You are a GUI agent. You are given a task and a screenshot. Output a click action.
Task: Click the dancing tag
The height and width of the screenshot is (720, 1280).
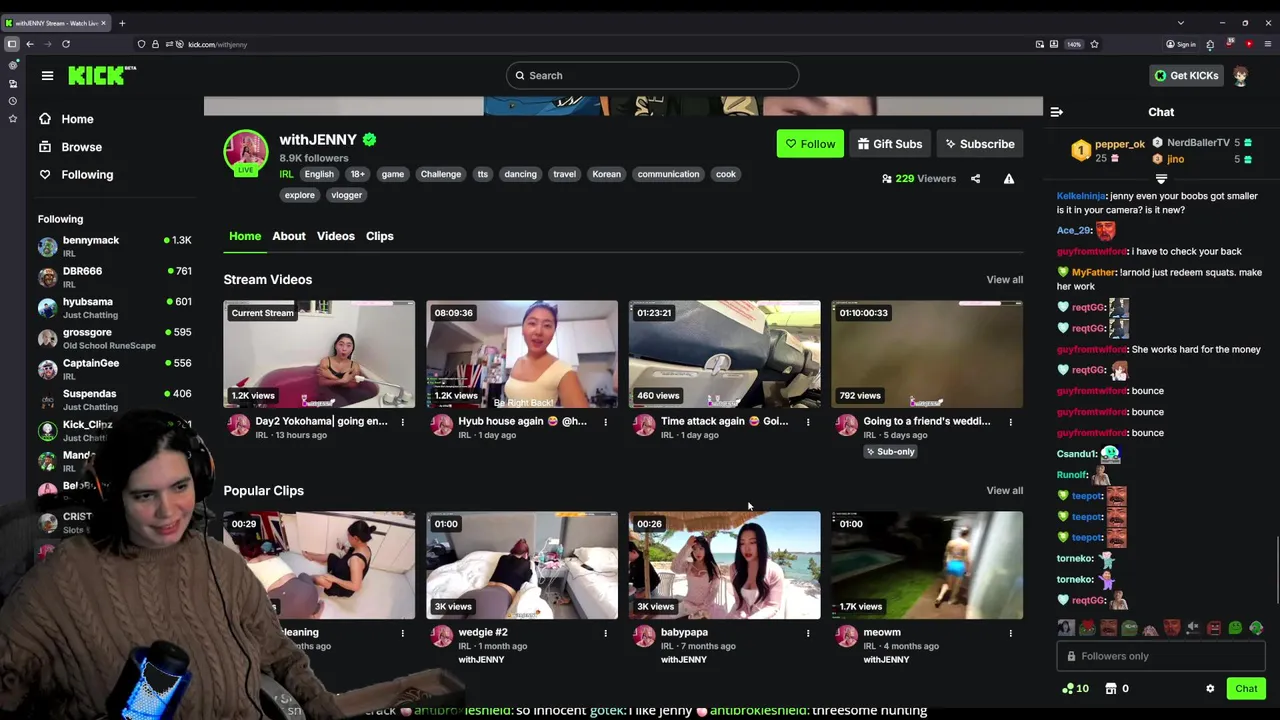pyautogui.click(x=520, y=174)
